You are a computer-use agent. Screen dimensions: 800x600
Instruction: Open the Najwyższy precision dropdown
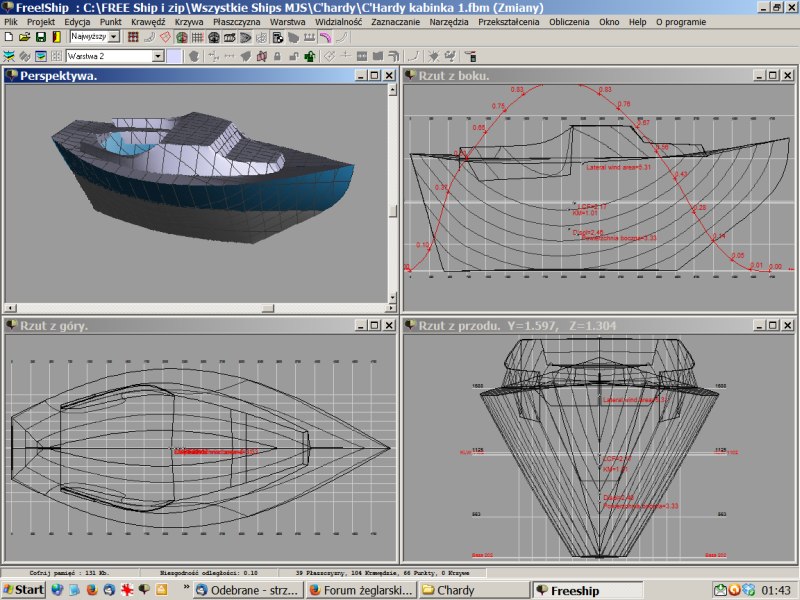tap(113, 37)
